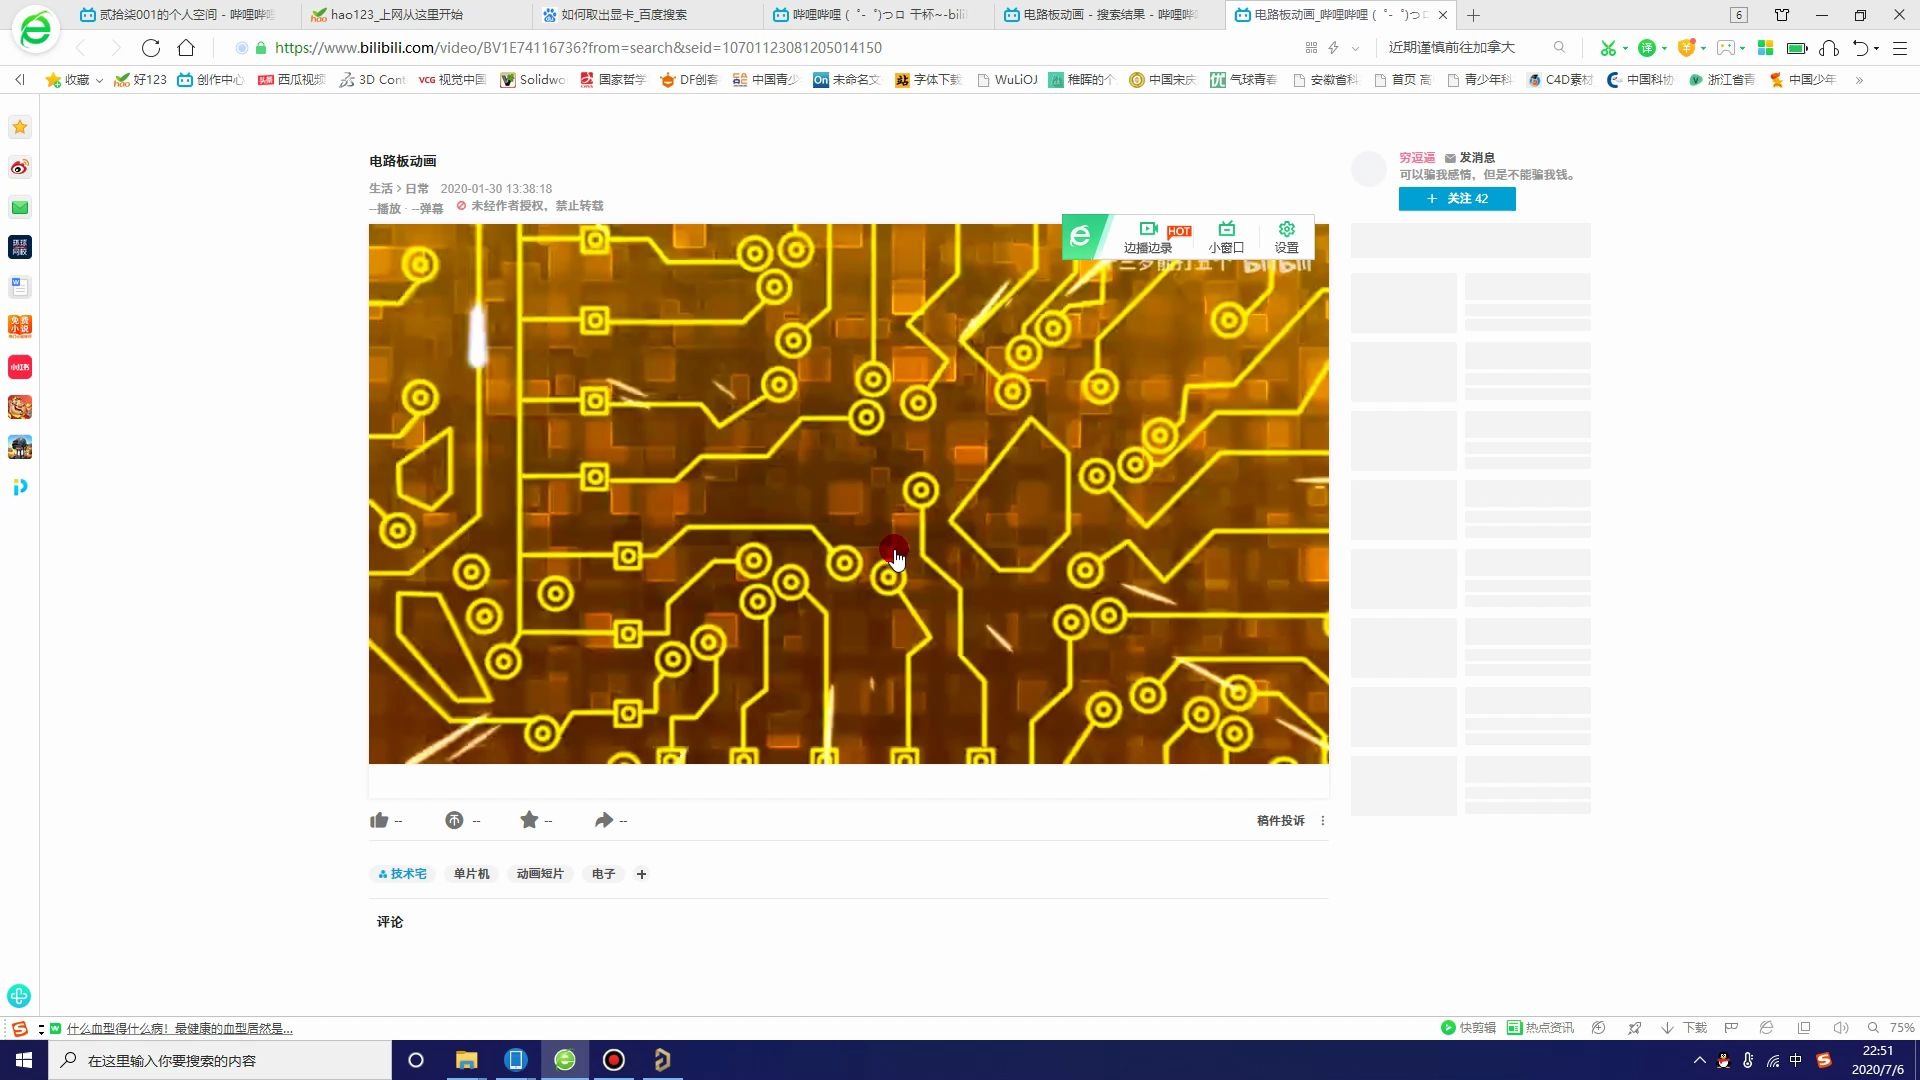Open Weibo from the left sidebar
This screenshot has height=1080, width=1920.
tap(19, 167)
